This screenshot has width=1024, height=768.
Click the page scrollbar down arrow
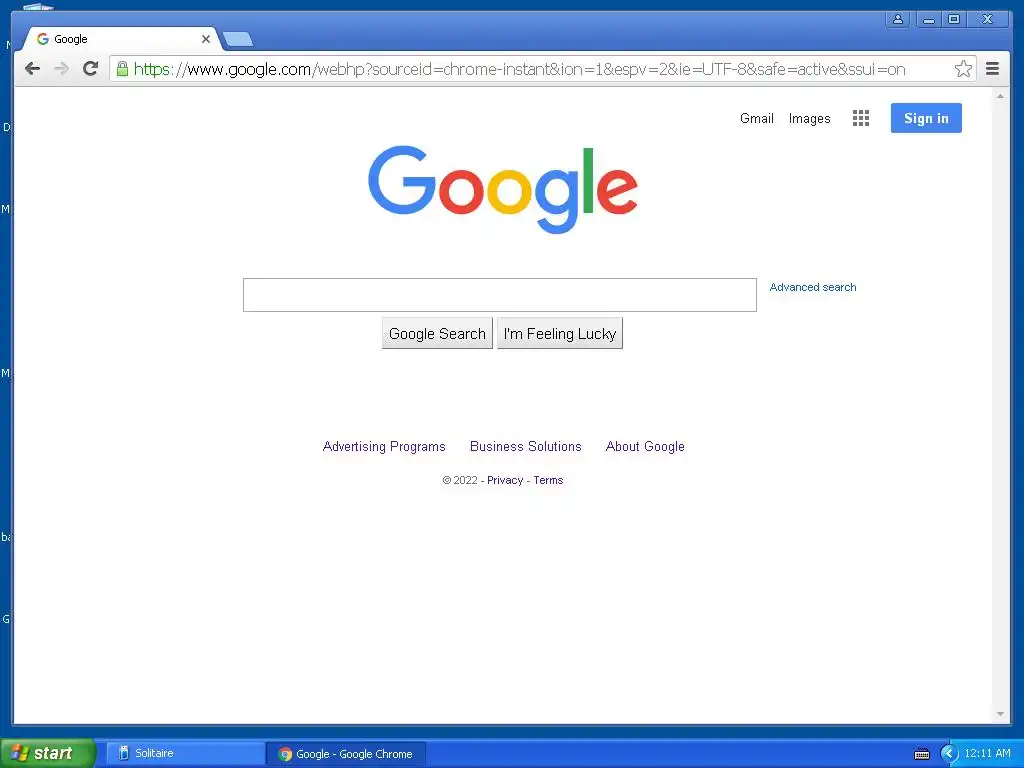1000,714
